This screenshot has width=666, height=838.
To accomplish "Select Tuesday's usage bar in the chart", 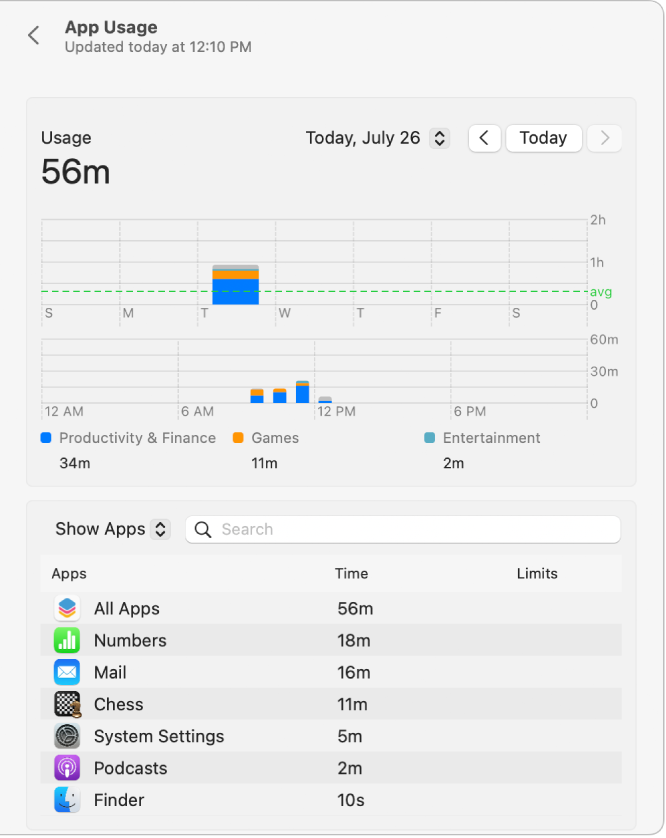I will click(x=236, y=285).
